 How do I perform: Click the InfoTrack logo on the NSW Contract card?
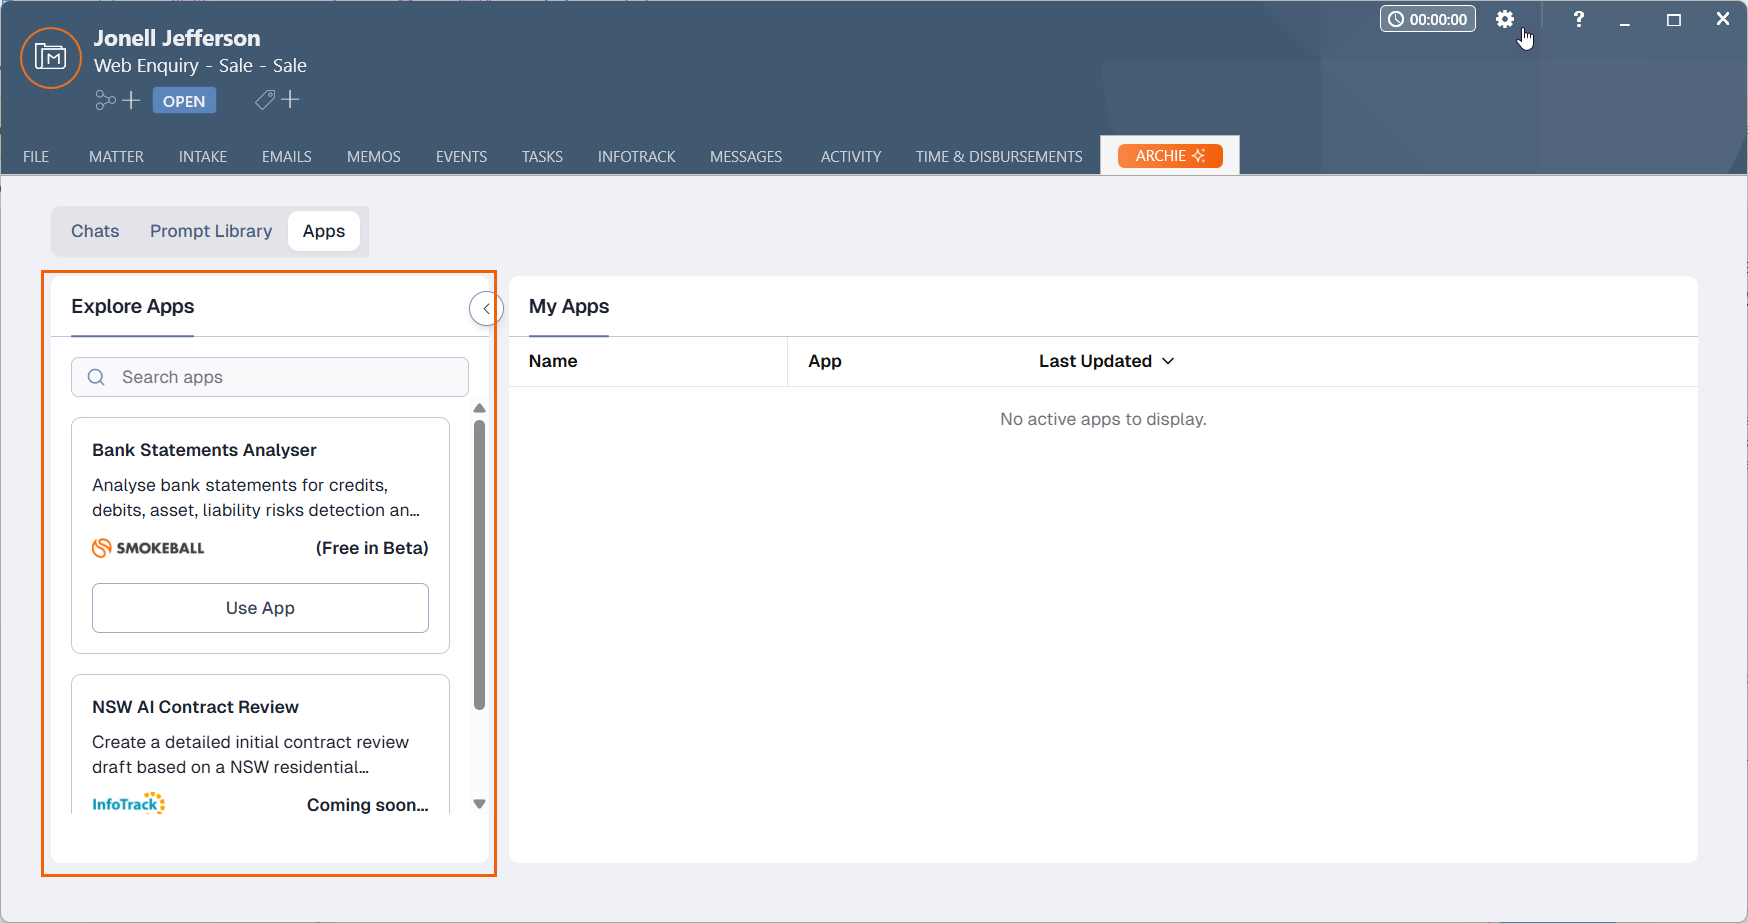[129, 804]
